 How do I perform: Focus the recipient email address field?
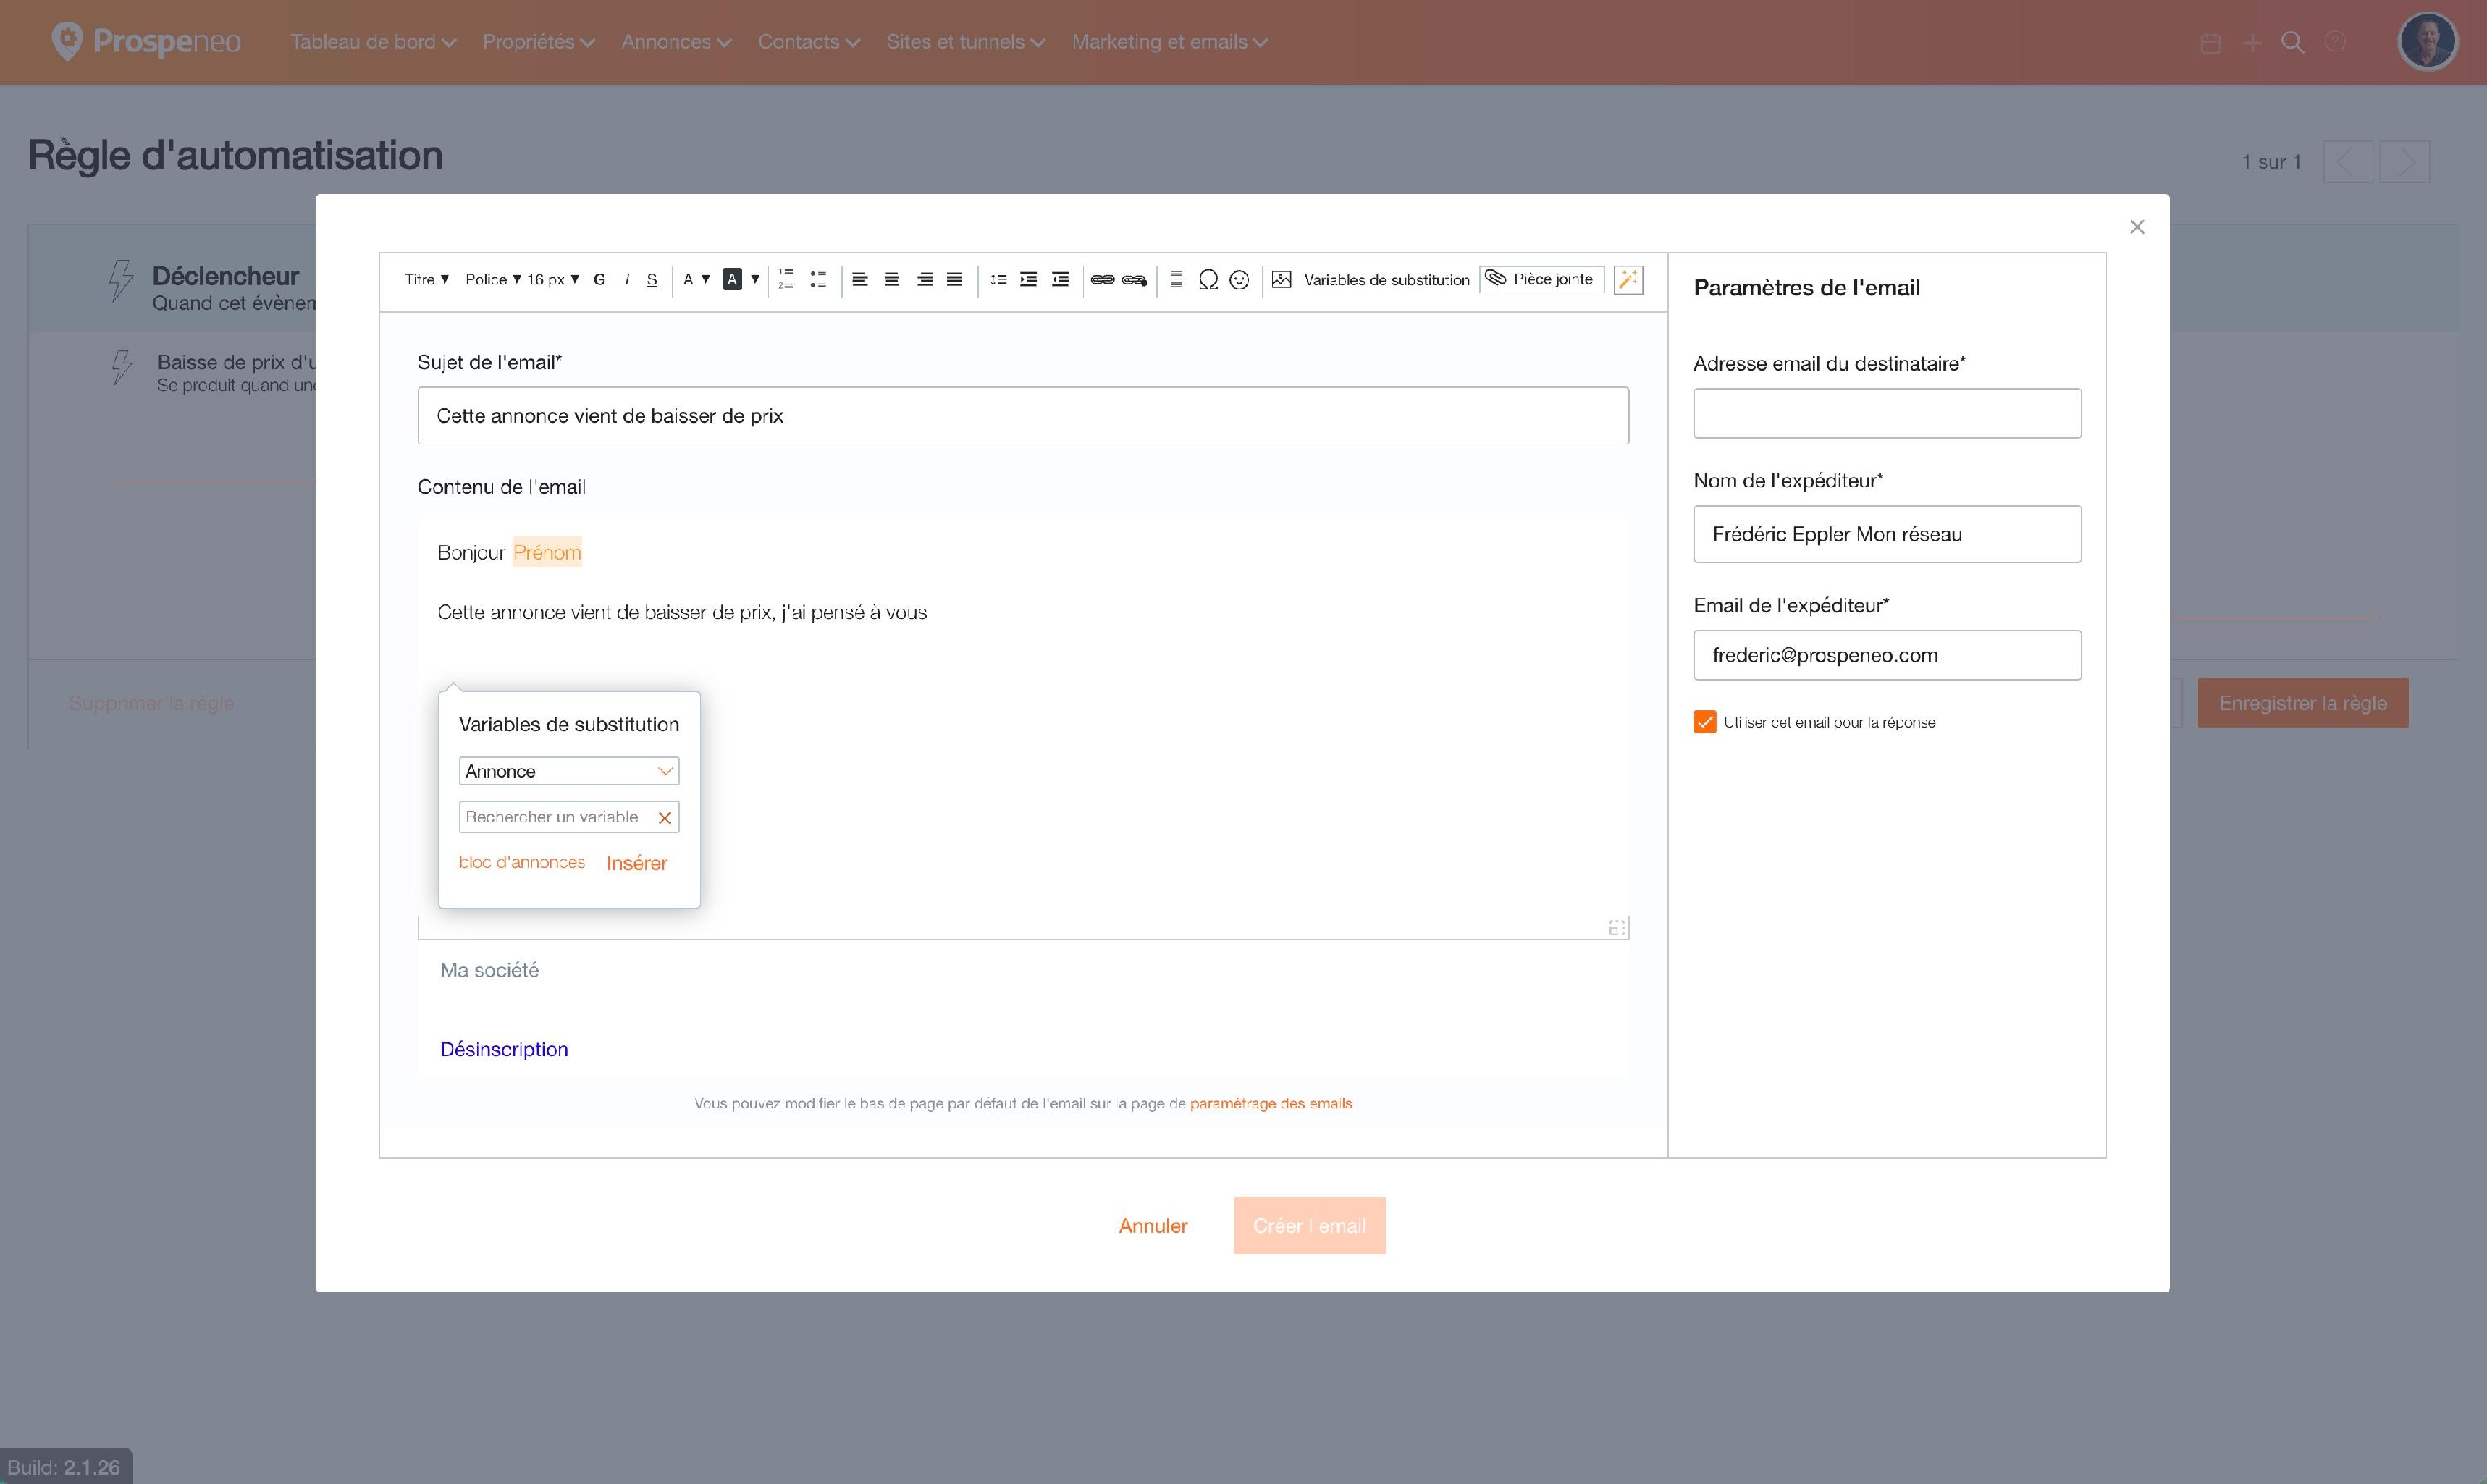click(1887, 413)
